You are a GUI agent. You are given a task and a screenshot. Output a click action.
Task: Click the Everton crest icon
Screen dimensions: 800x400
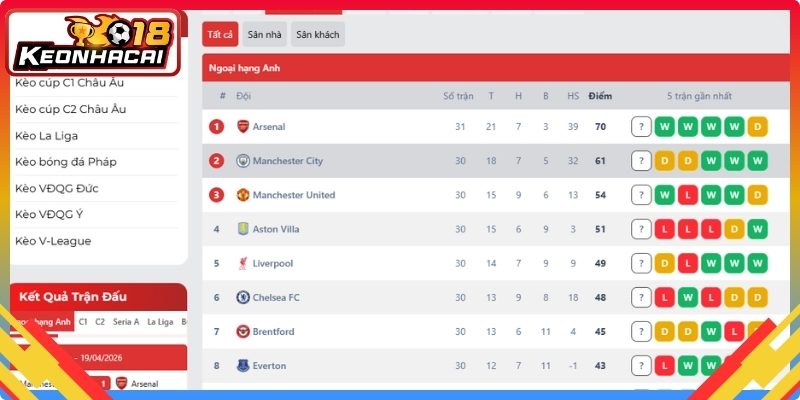click(x=243, y=366)
